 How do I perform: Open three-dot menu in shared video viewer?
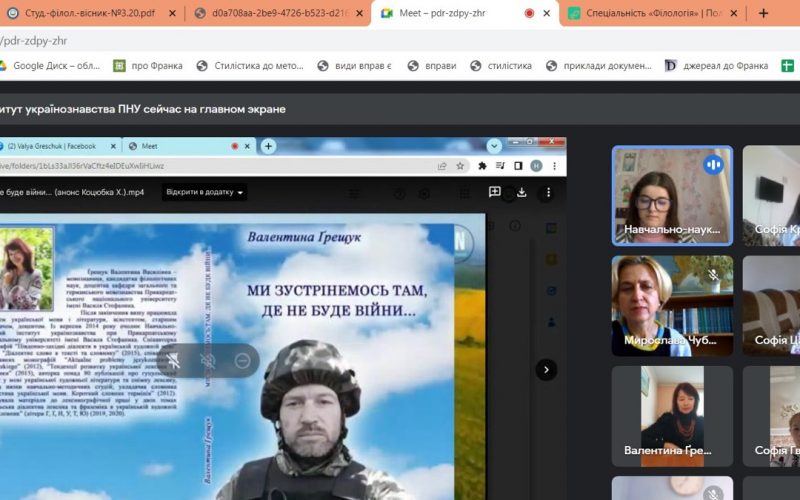click(546, 192)
